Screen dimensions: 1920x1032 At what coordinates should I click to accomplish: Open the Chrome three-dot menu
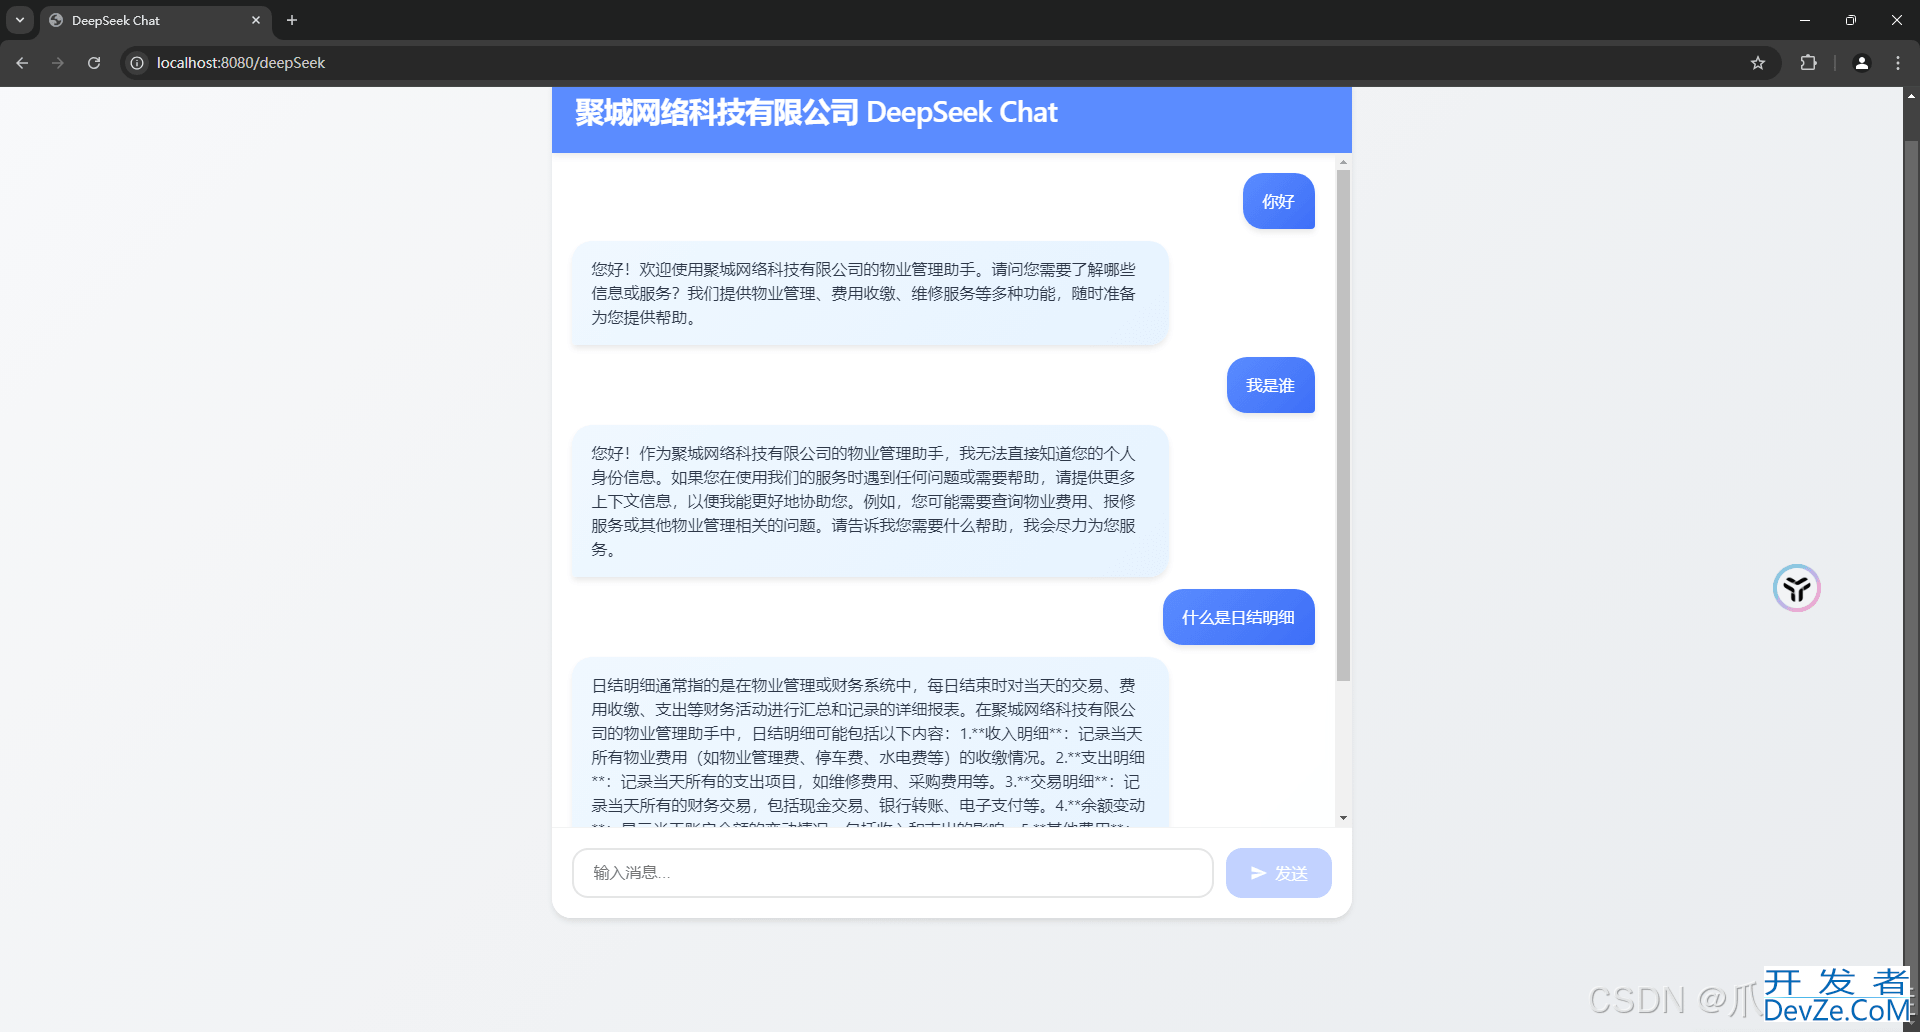(x=1898, y=63)
